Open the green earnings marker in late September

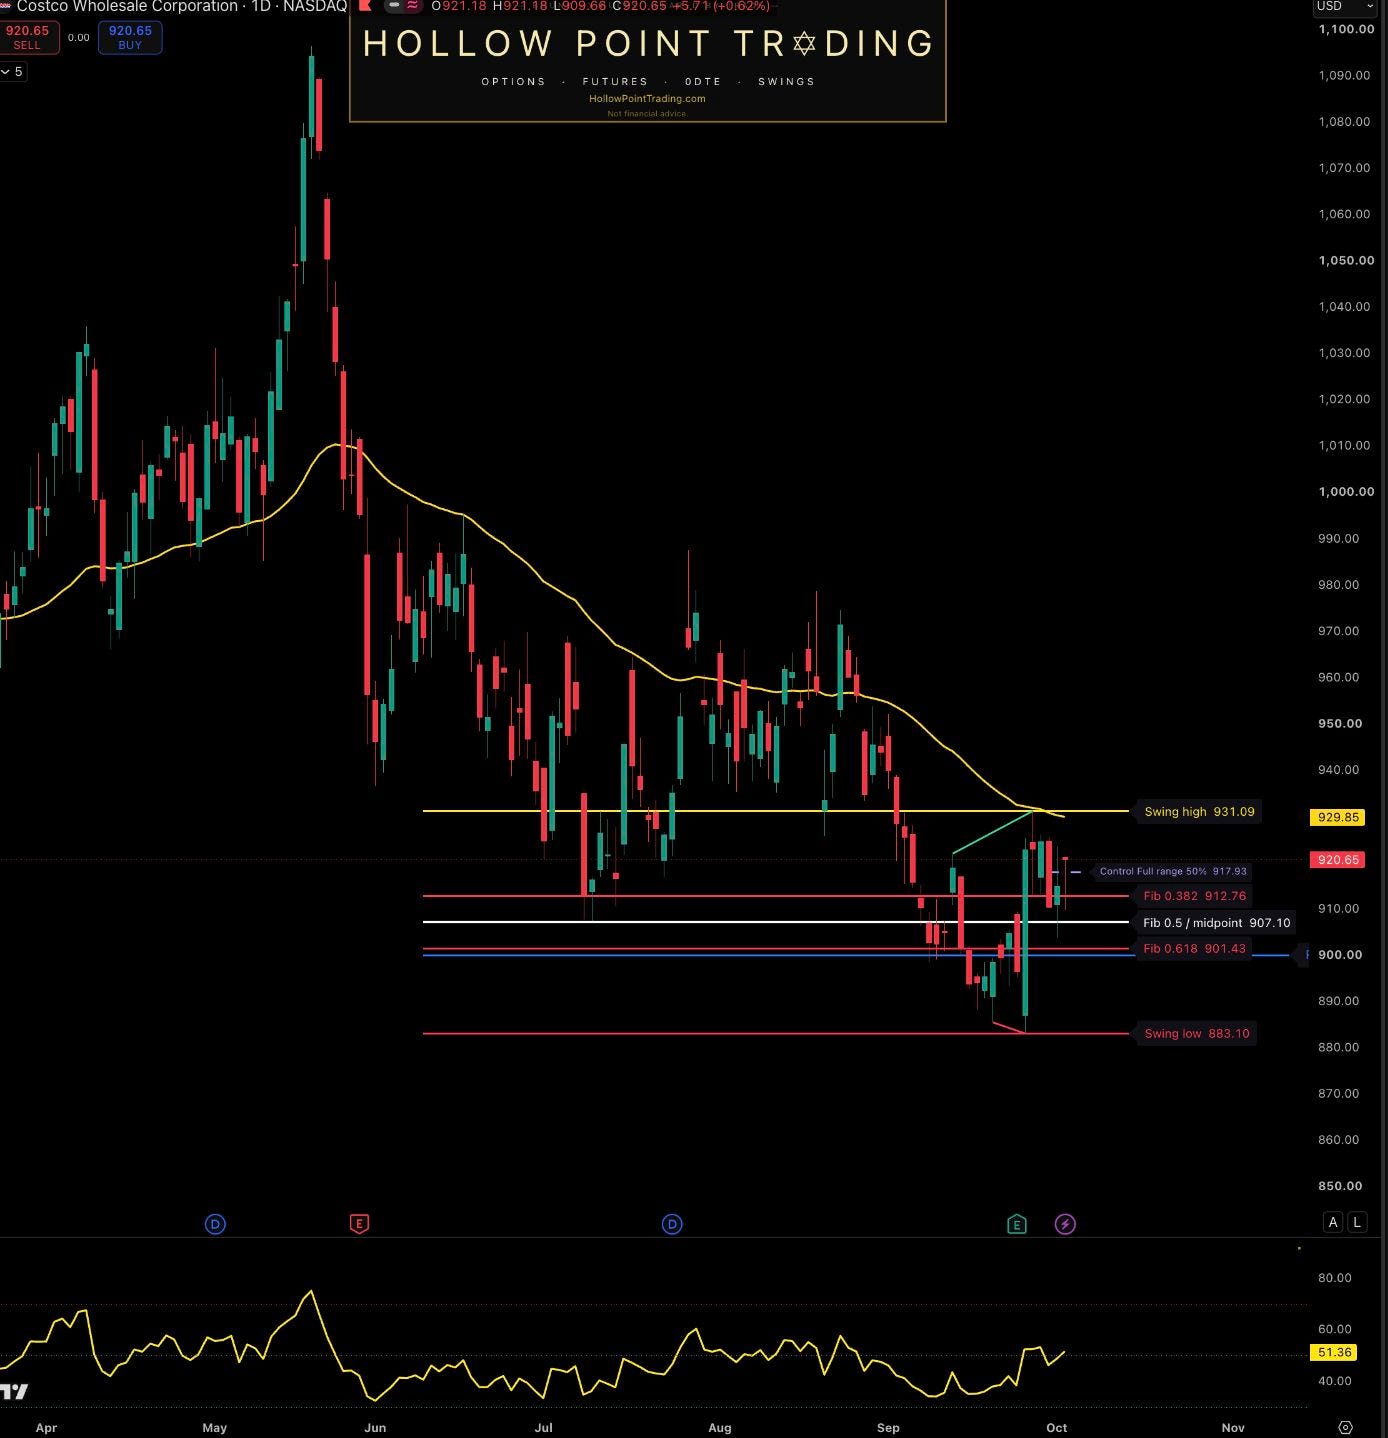point(1017,1224)
